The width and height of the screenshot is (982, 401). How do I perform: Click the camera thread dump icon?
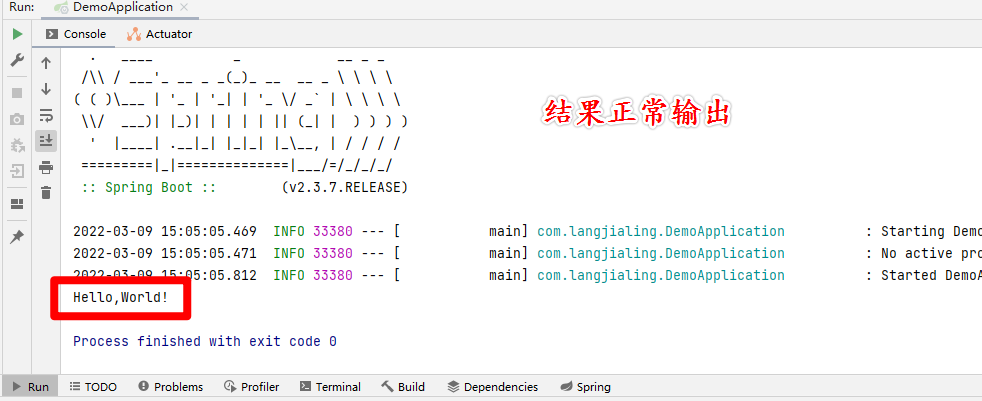17,119
